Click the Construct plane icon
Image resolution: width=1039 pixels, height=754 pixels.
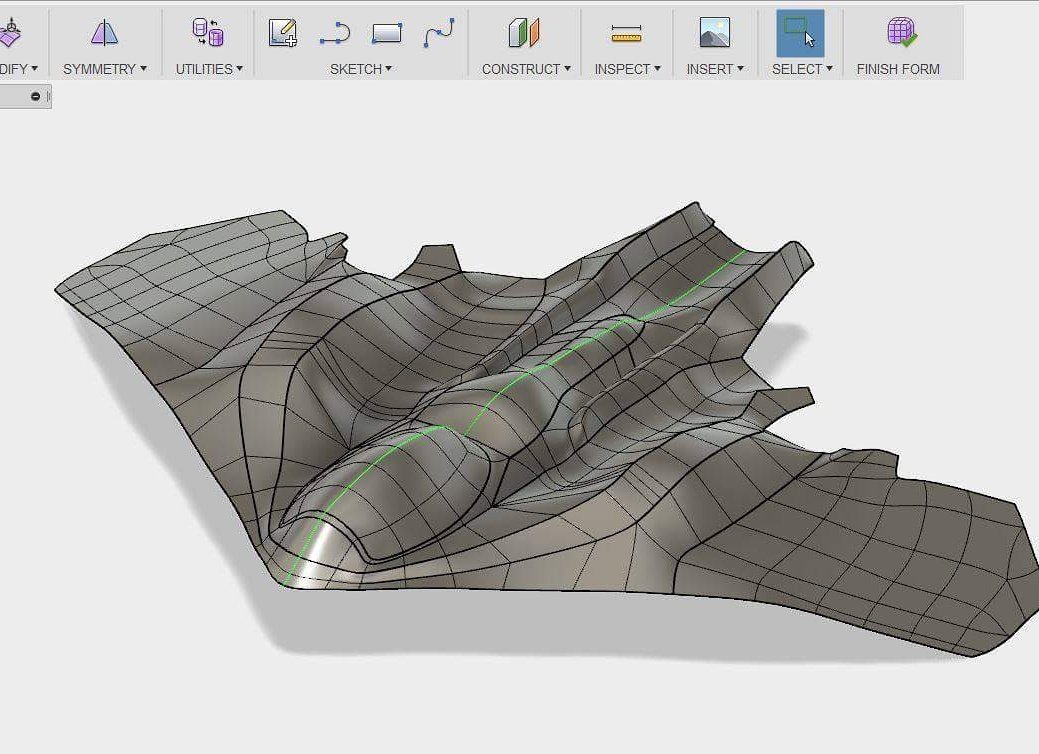(524, 32)
